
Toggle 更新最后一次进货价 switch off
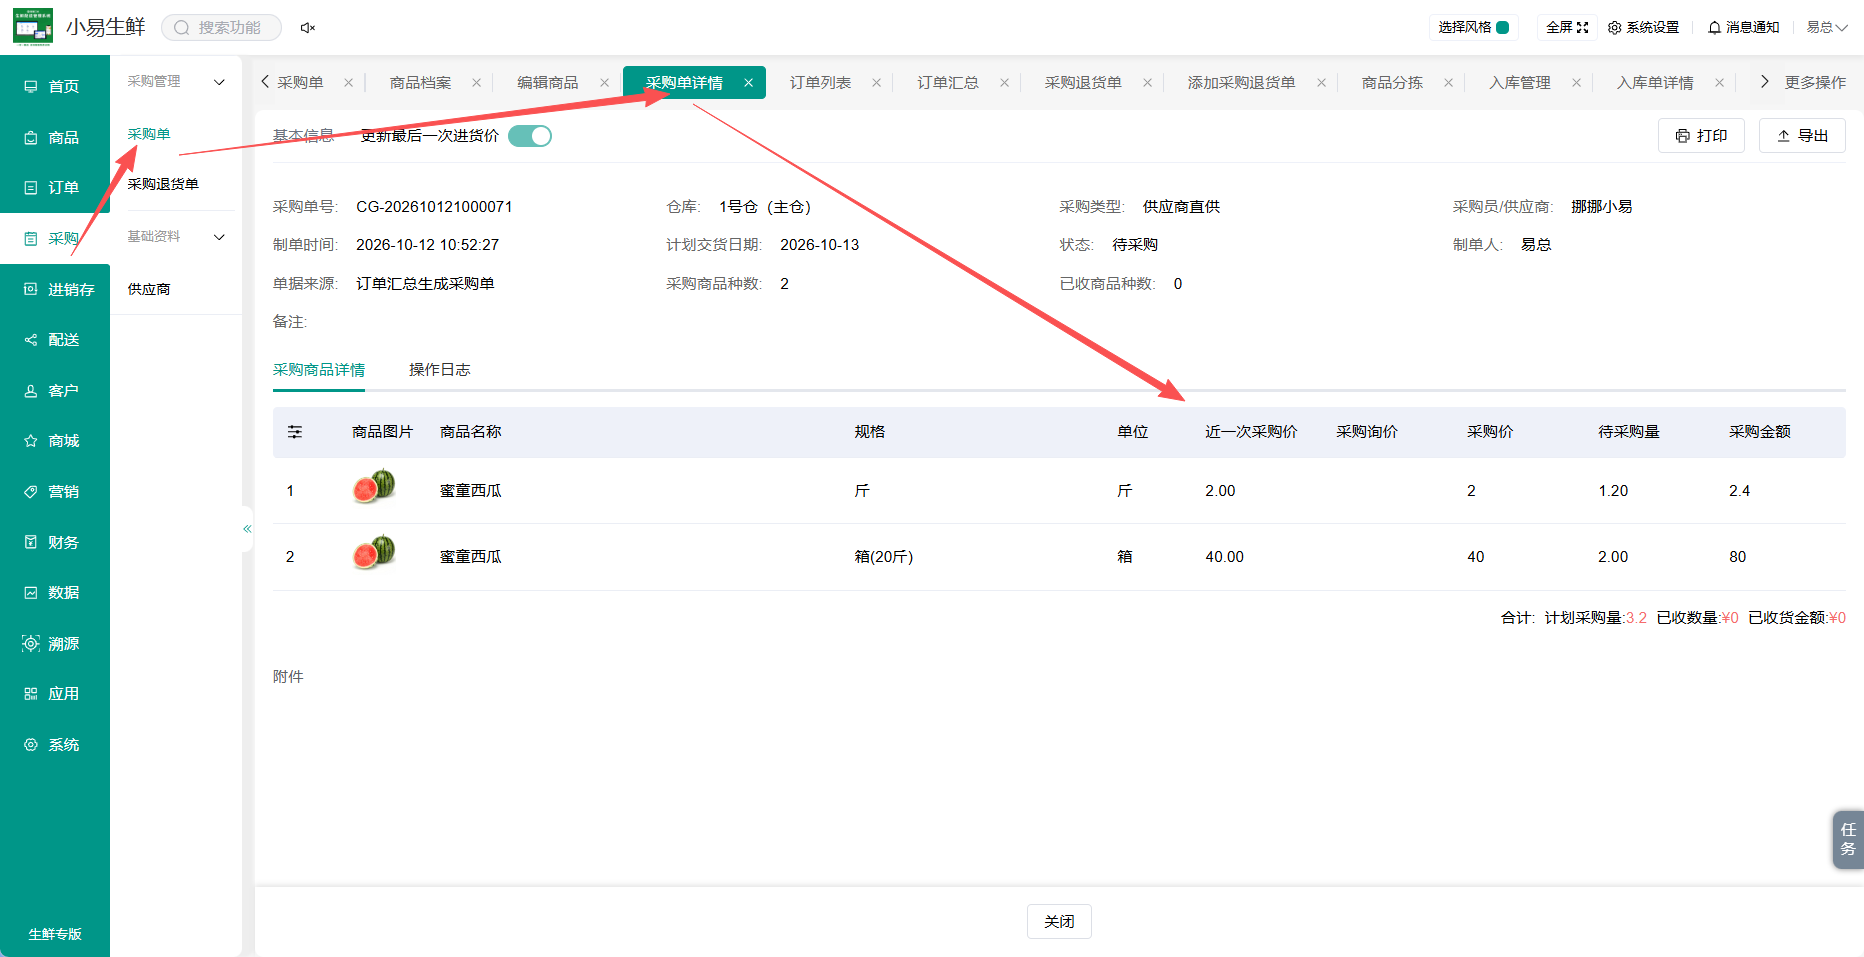(529, 136)
